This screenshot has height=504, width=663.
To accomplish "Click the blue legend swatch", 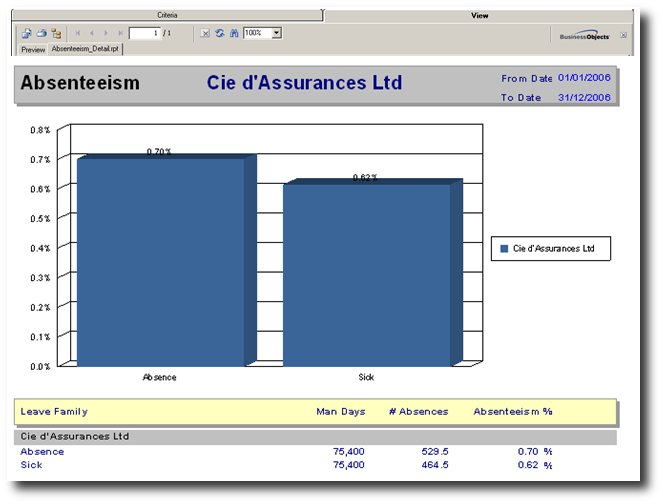I will pyautogui.click(x=505, y=249).
